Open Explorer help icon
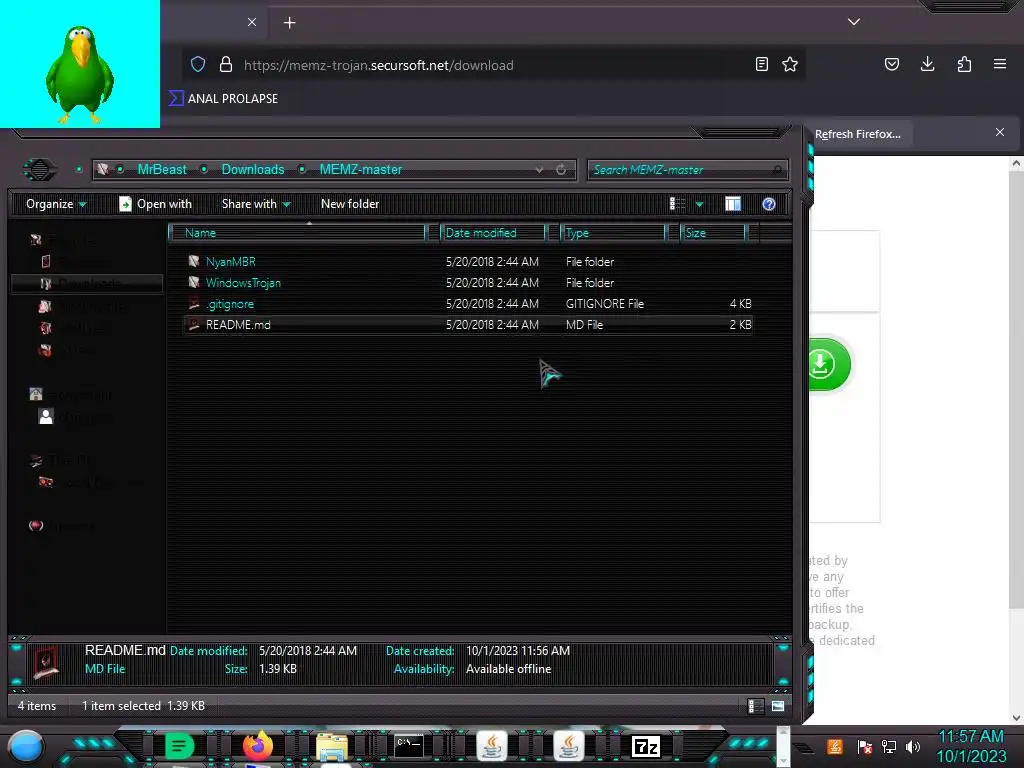The image size is (1024, 768). click(769, 204)
